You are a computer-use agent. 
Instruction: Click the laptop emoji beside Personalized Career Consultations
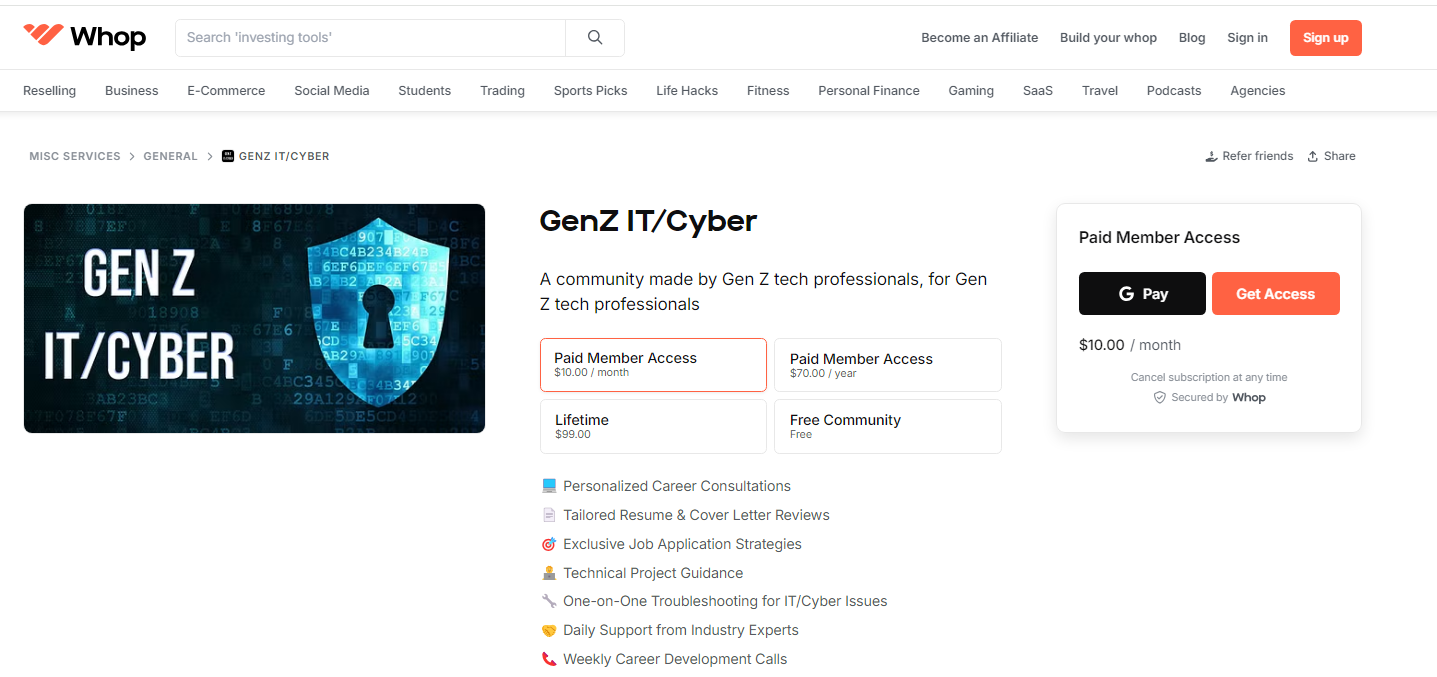pyautogui.click(x=549, y=486)
